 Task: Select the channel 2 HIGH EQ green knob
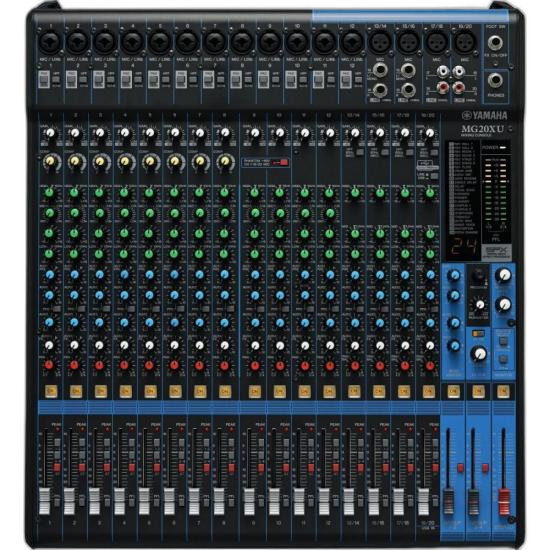point(74,193)
